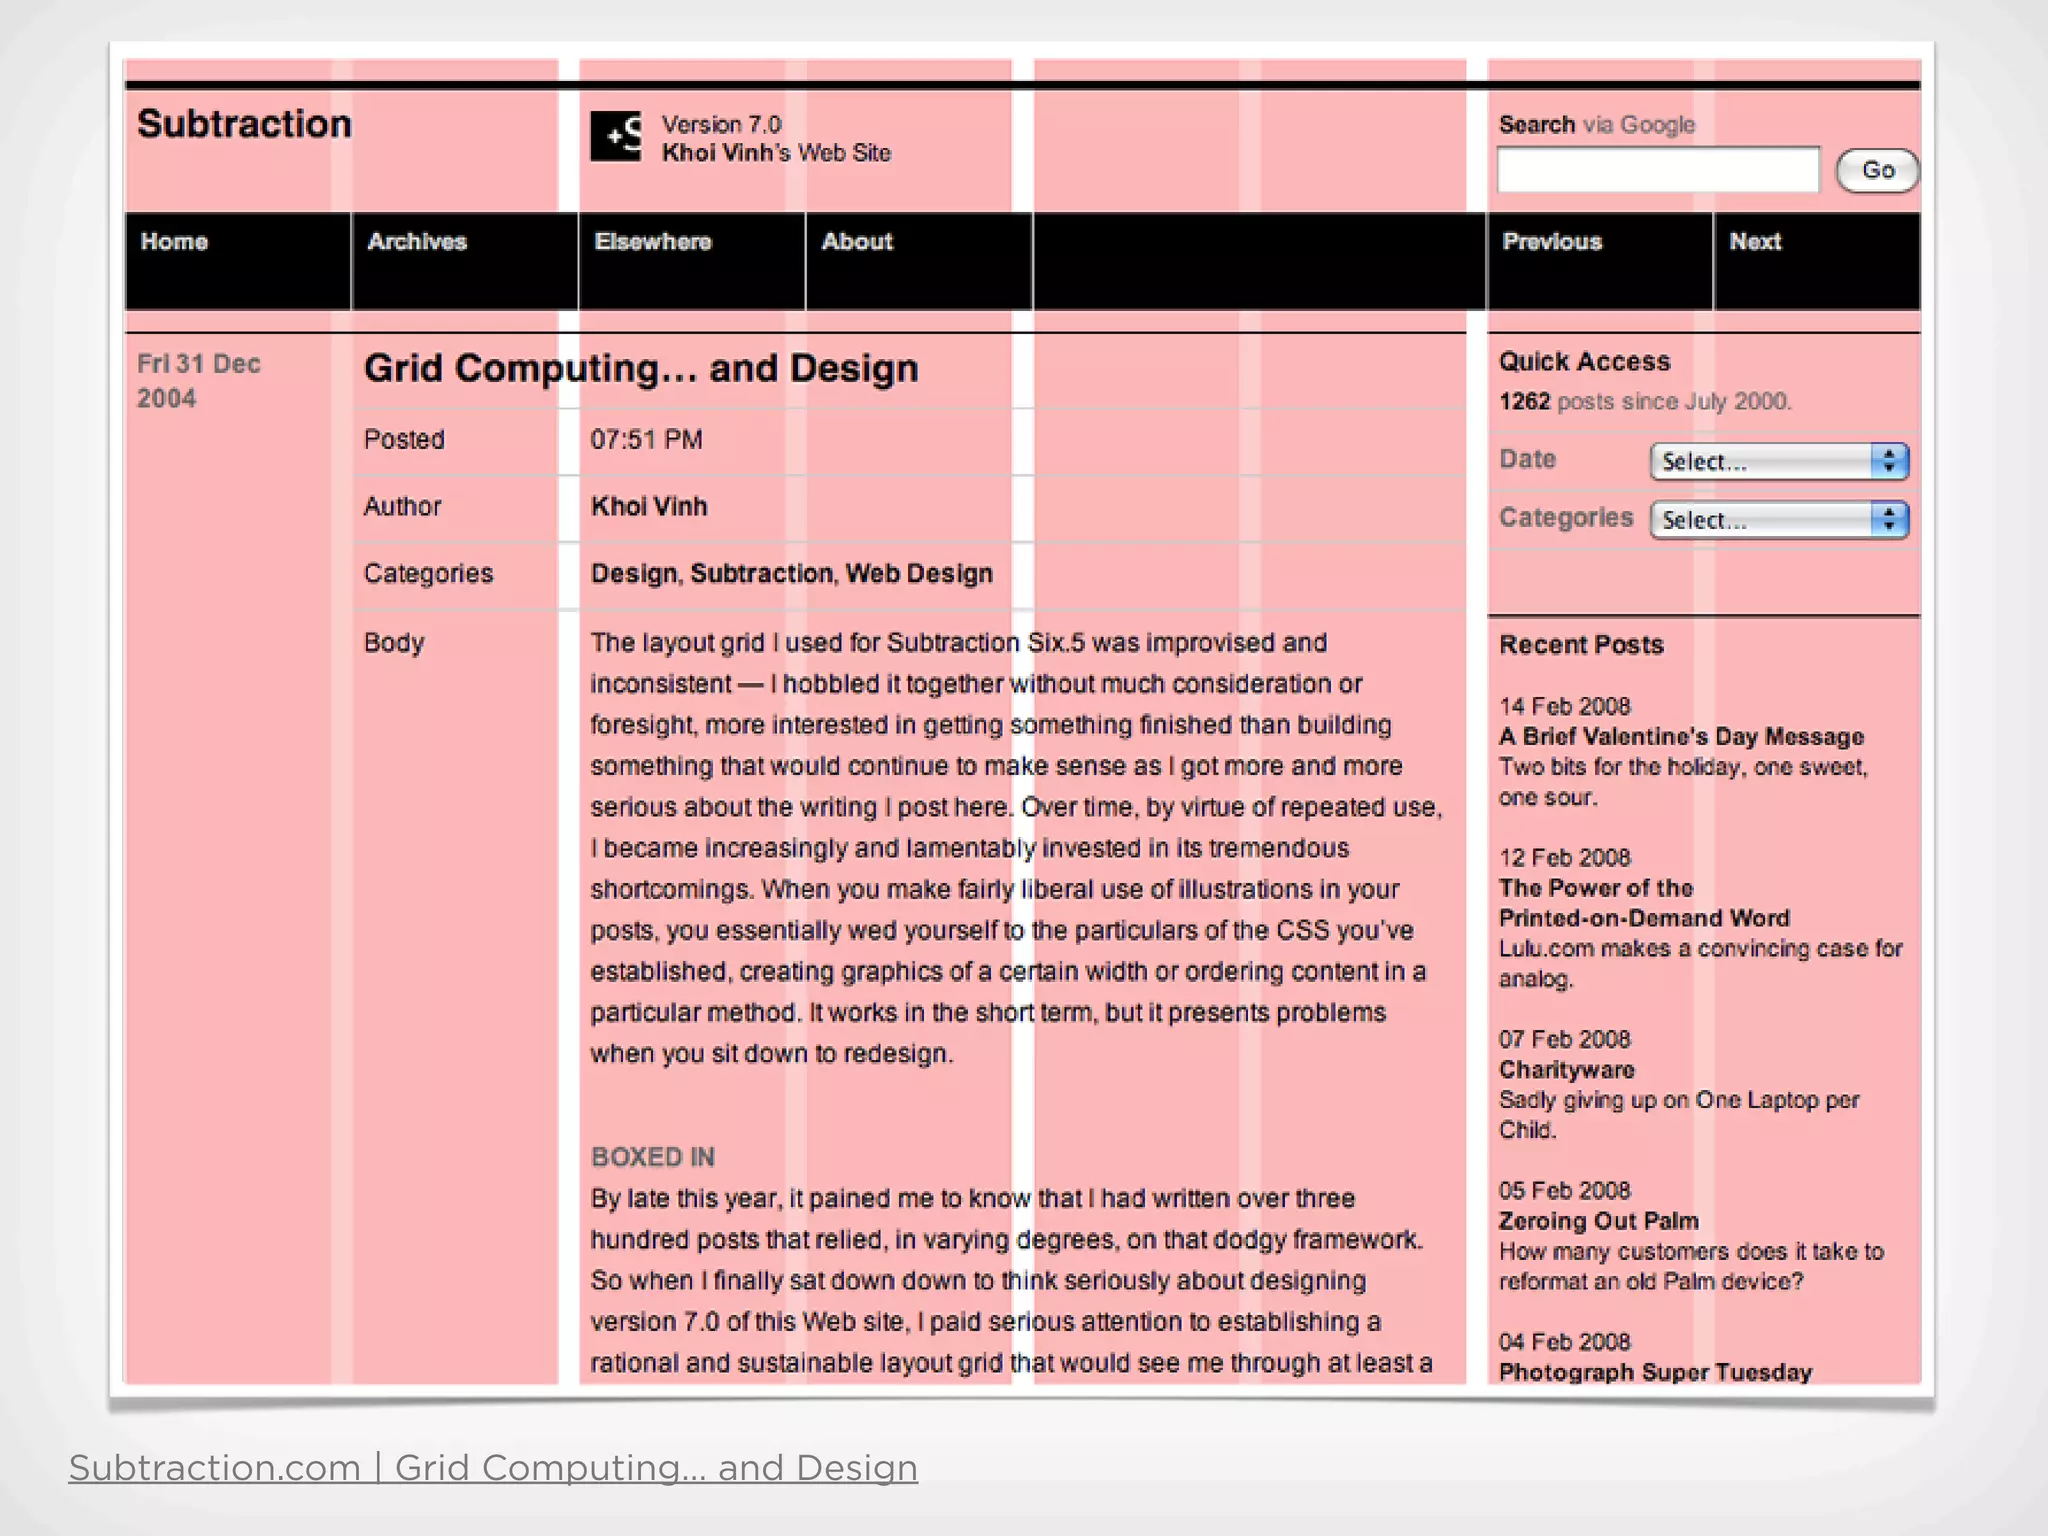
Task: Click the posted time 07:51 PM
Action: [646, 439]
